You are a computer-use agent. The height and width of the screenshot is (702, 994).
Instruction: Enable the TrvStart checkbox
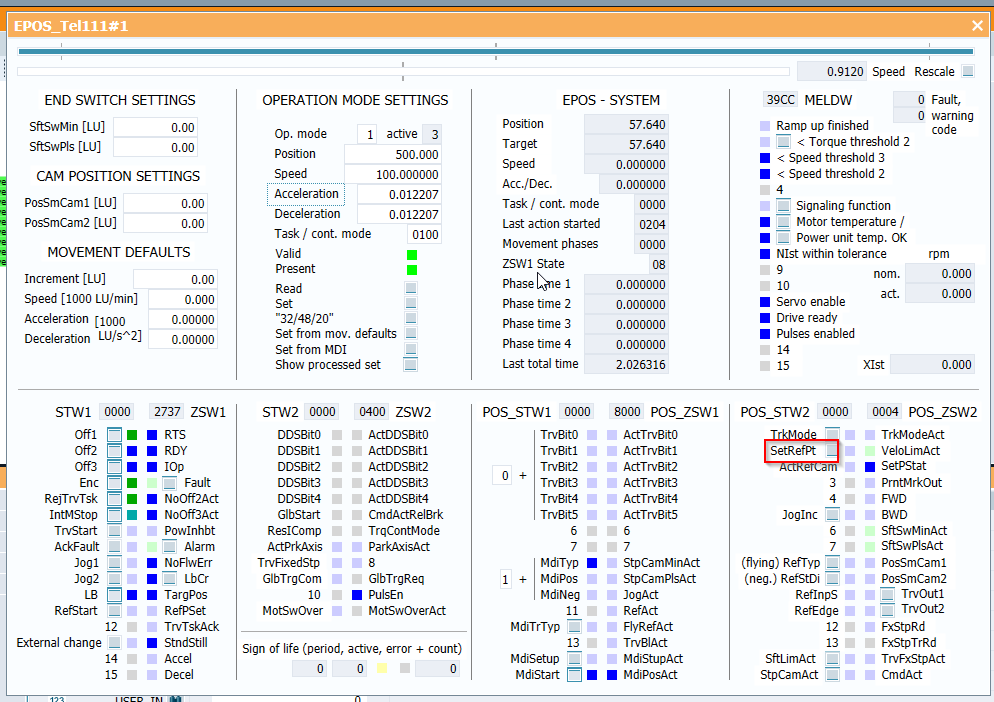click(x=114, y=531)
